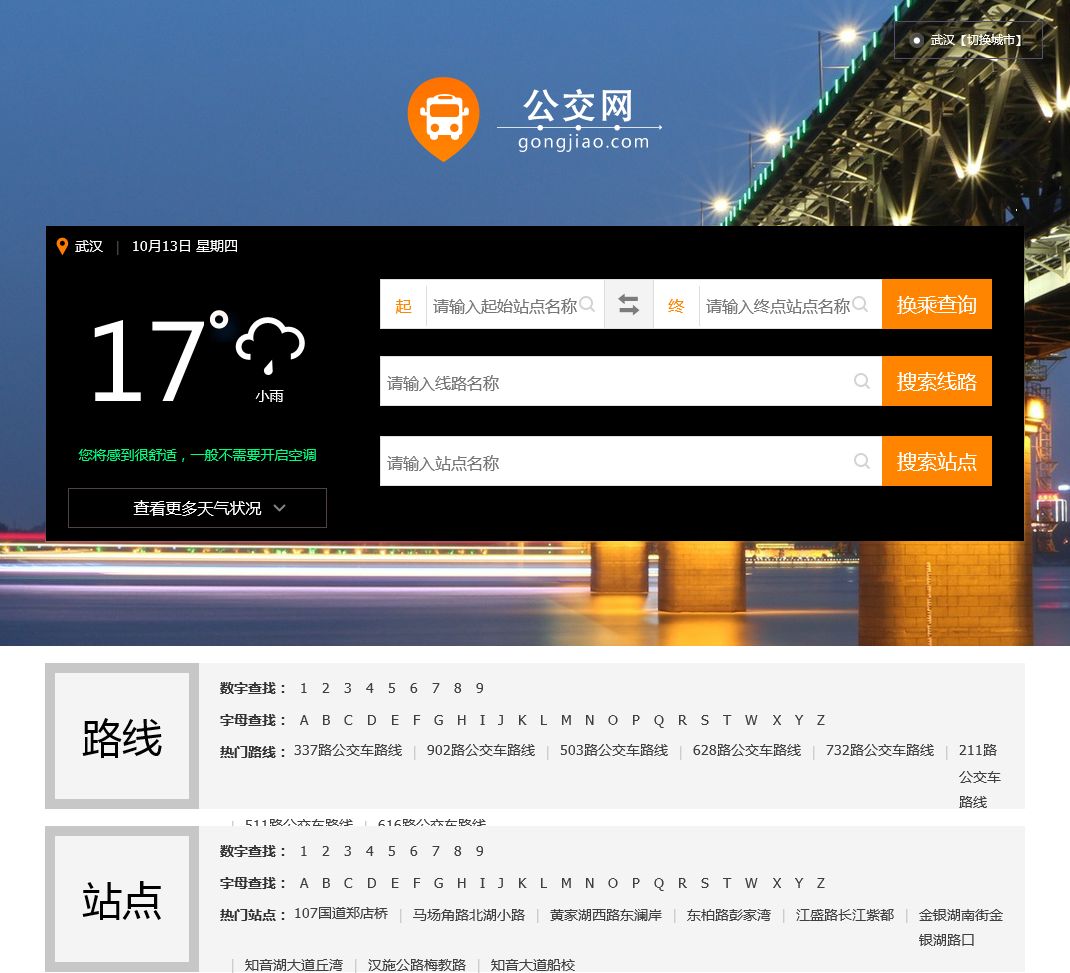Select letter M in the 路线 字母查找 row
The image size is (1070, 973).
[x=566, y=721]
